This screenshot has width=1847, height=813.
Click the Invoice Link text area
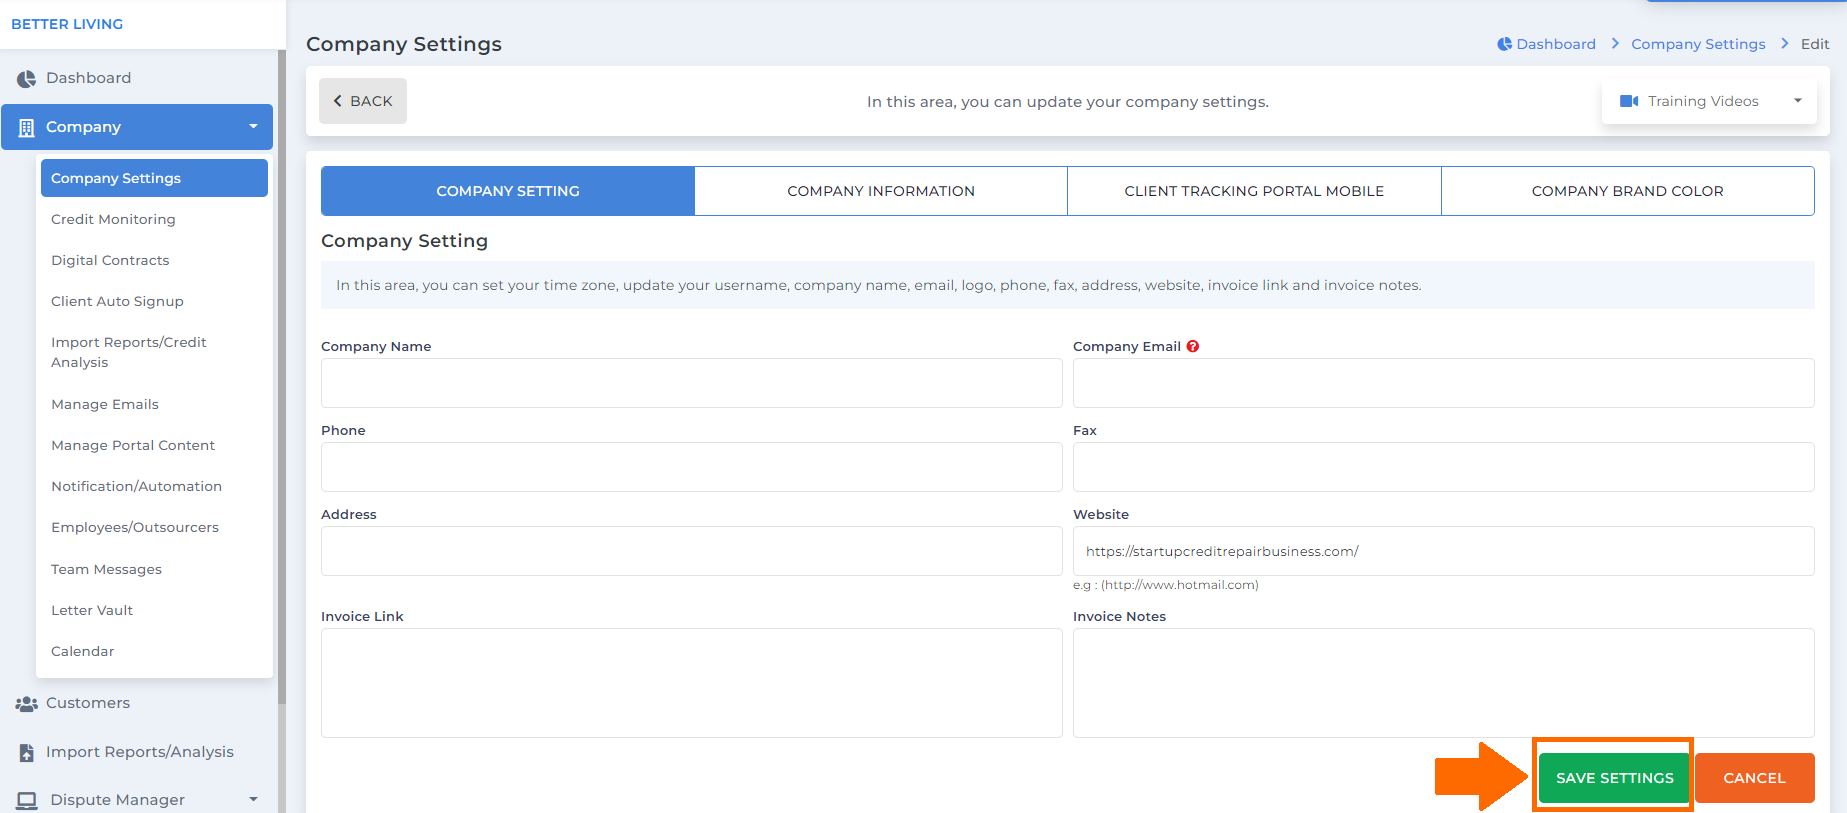point(691,683)
